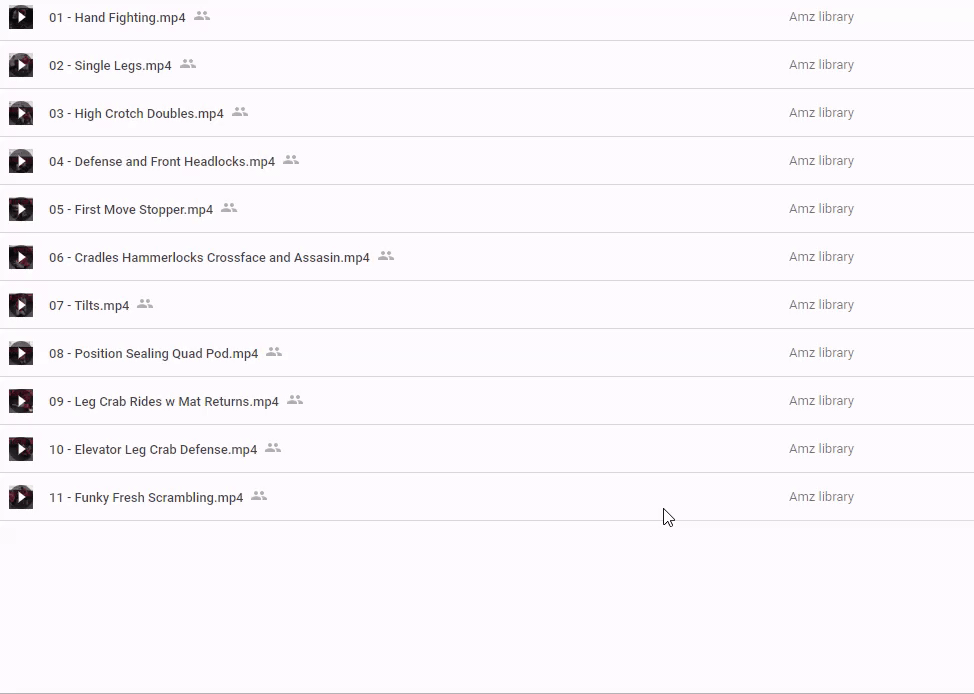Open 04 - Defense and Front Headlocks.mp4
This screenshot has width=974, height=694.
pos(162,161)
